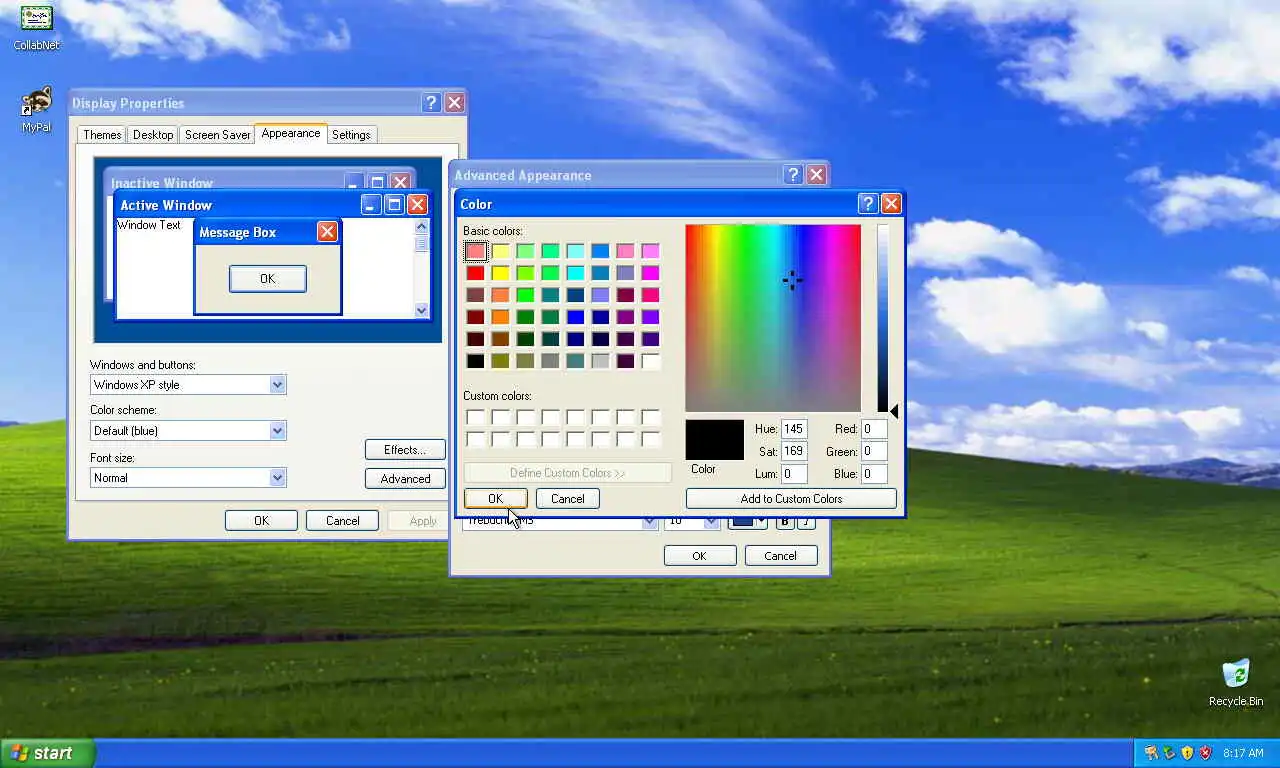This screenshot has height=768, width=1280.
Task: Click the Sat input field
Action: (794, 452)
